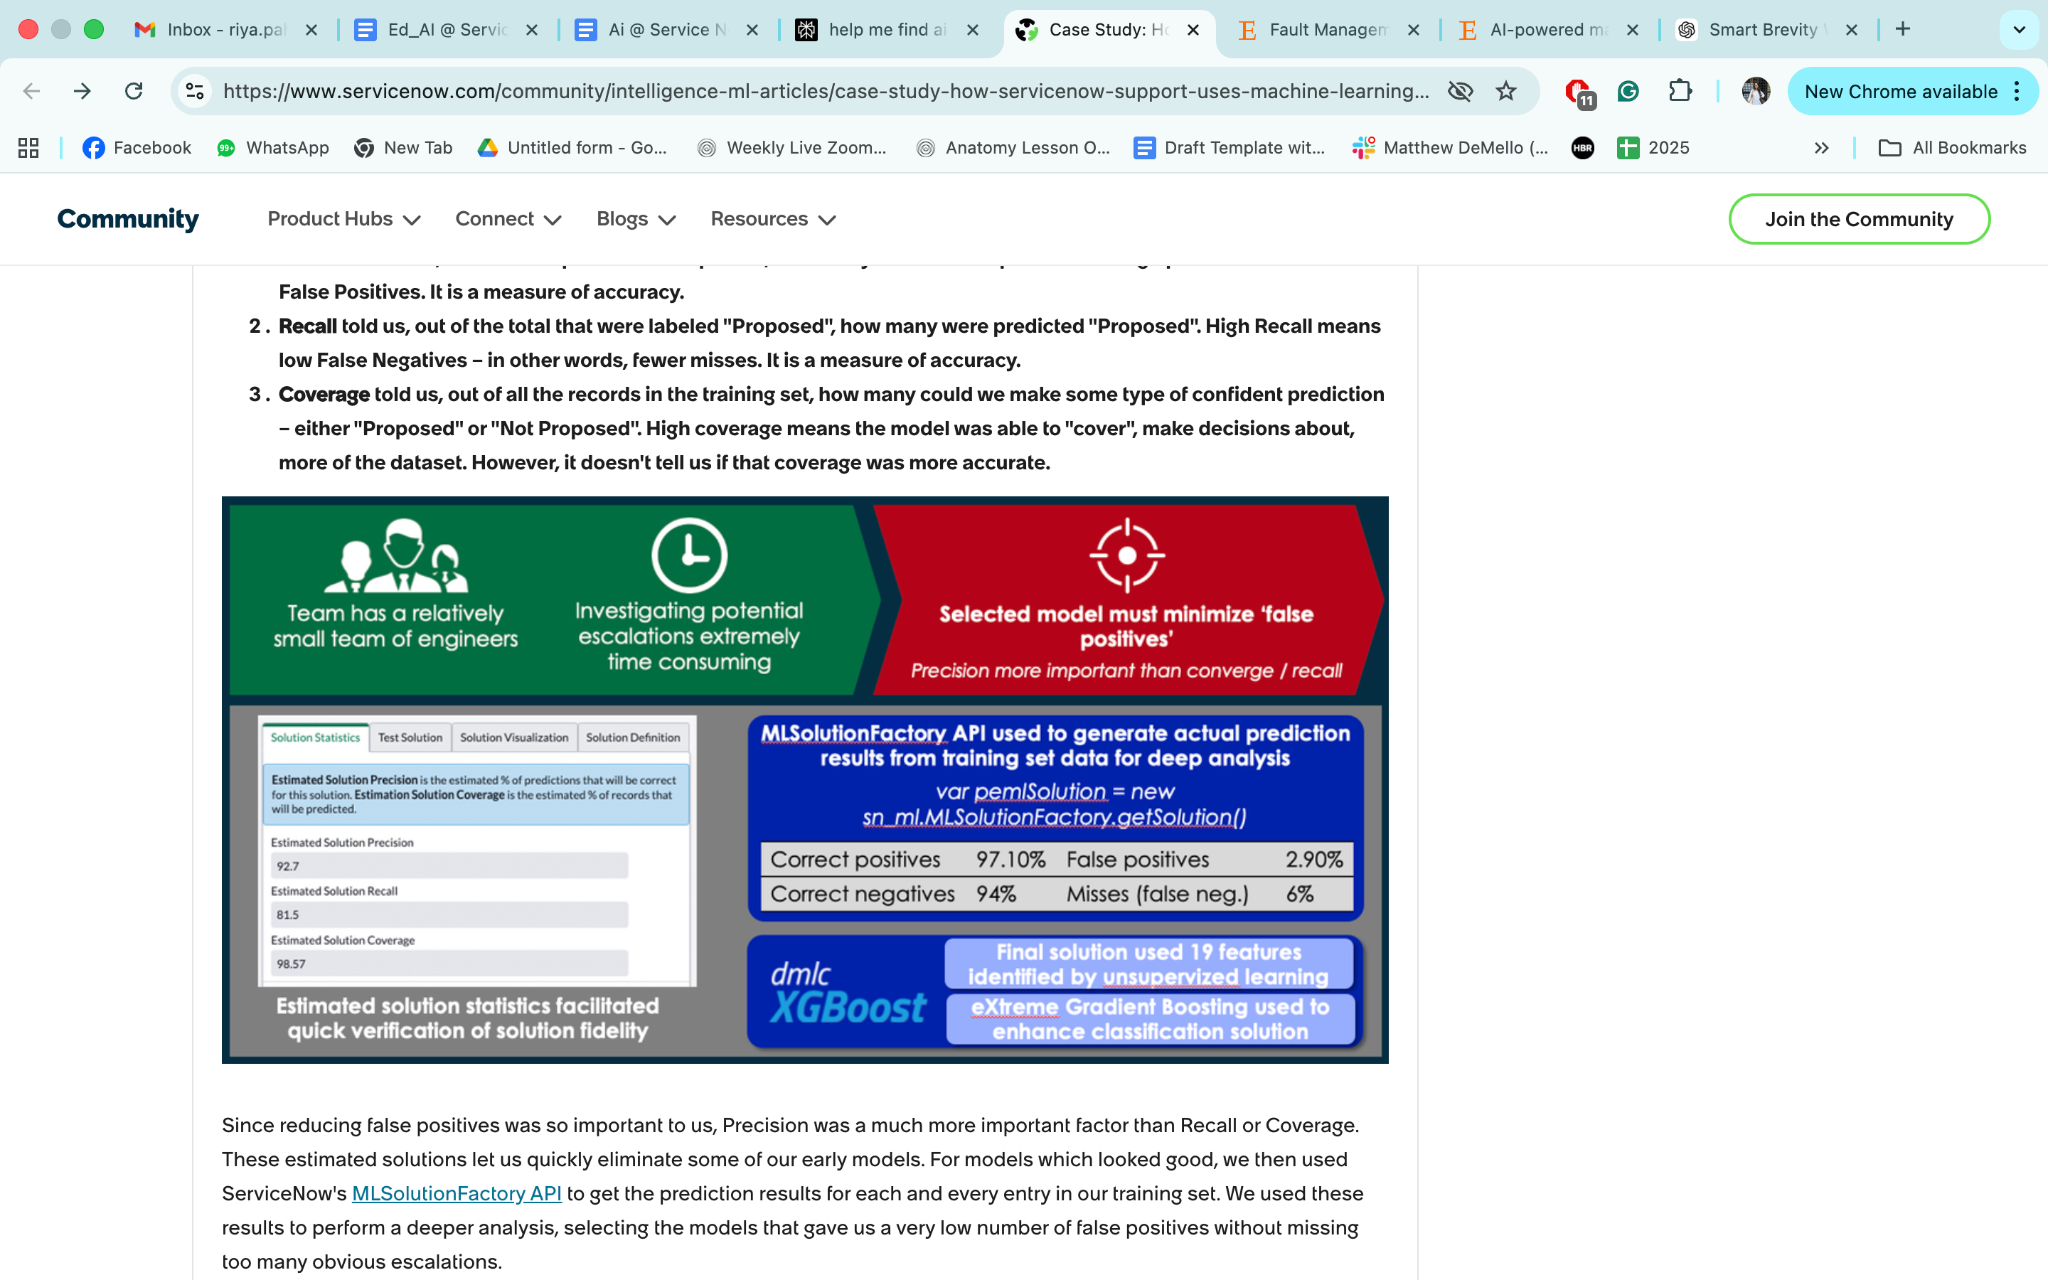The height and width of the screenshot is (1280, 2048).
Task: Open the Matthew DeMello Slack bookmark
Action: (1450, 148)
